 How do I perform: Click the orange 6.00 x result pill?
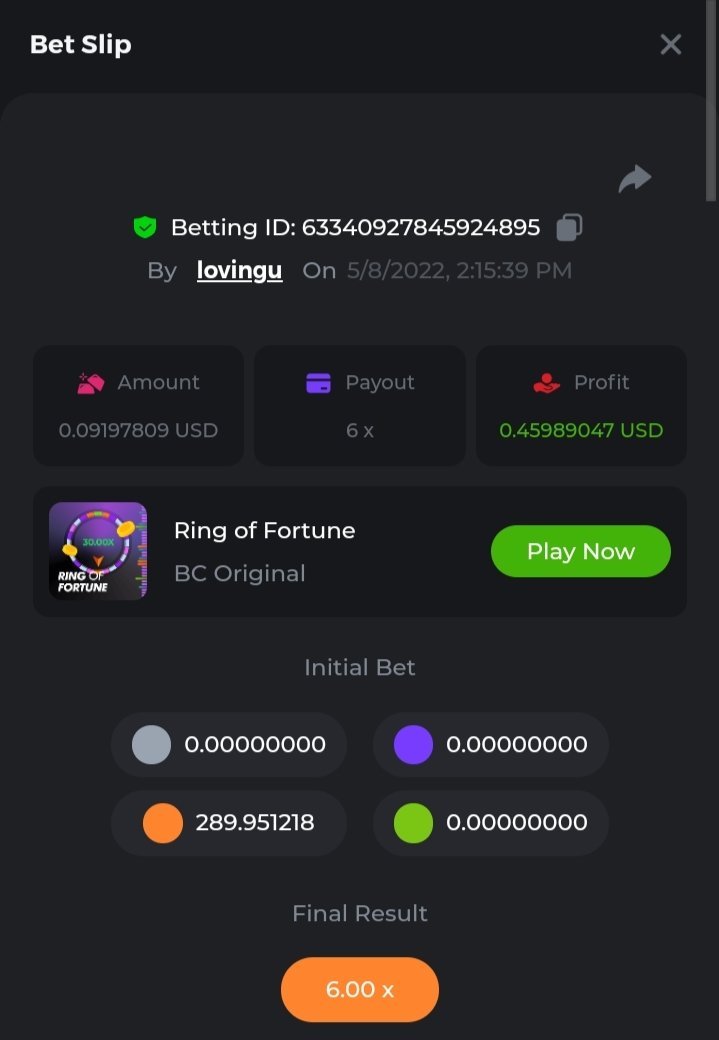[360, 989]
